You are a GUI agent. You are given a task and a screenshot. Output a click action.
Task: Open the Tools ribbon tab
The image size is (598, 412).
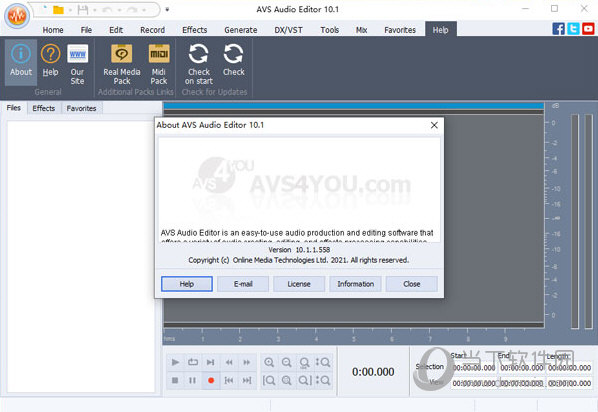point(330,30)
